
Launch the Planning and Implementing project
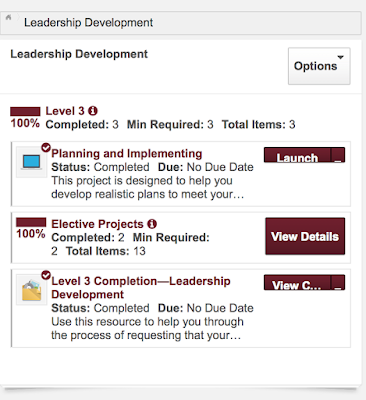tap(297, 155)
